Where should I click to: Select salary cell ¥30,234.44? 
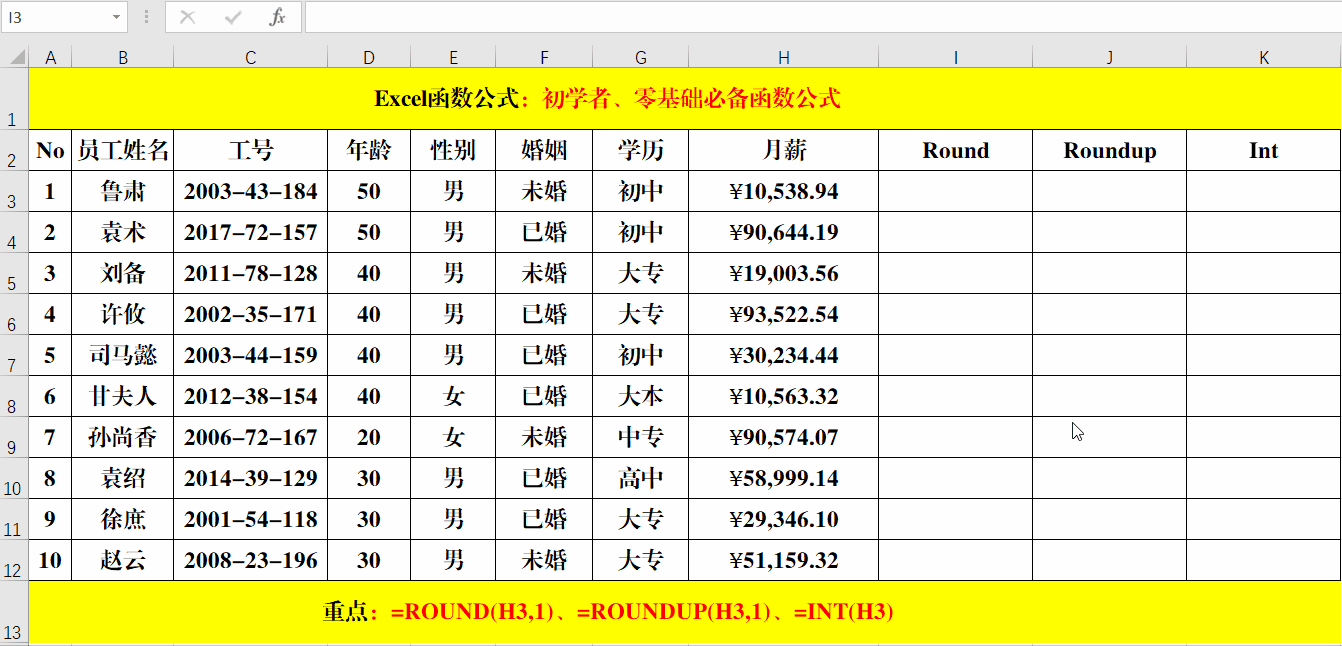click(x=784, y=355)
